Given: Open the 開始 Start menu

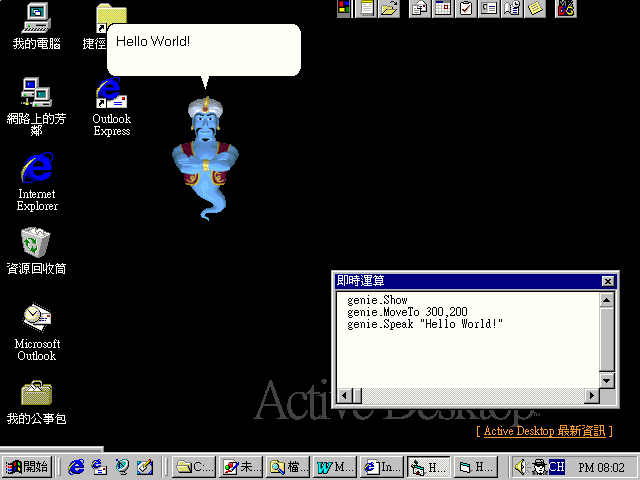Looking at the screenshot, I should click(28, 466).
